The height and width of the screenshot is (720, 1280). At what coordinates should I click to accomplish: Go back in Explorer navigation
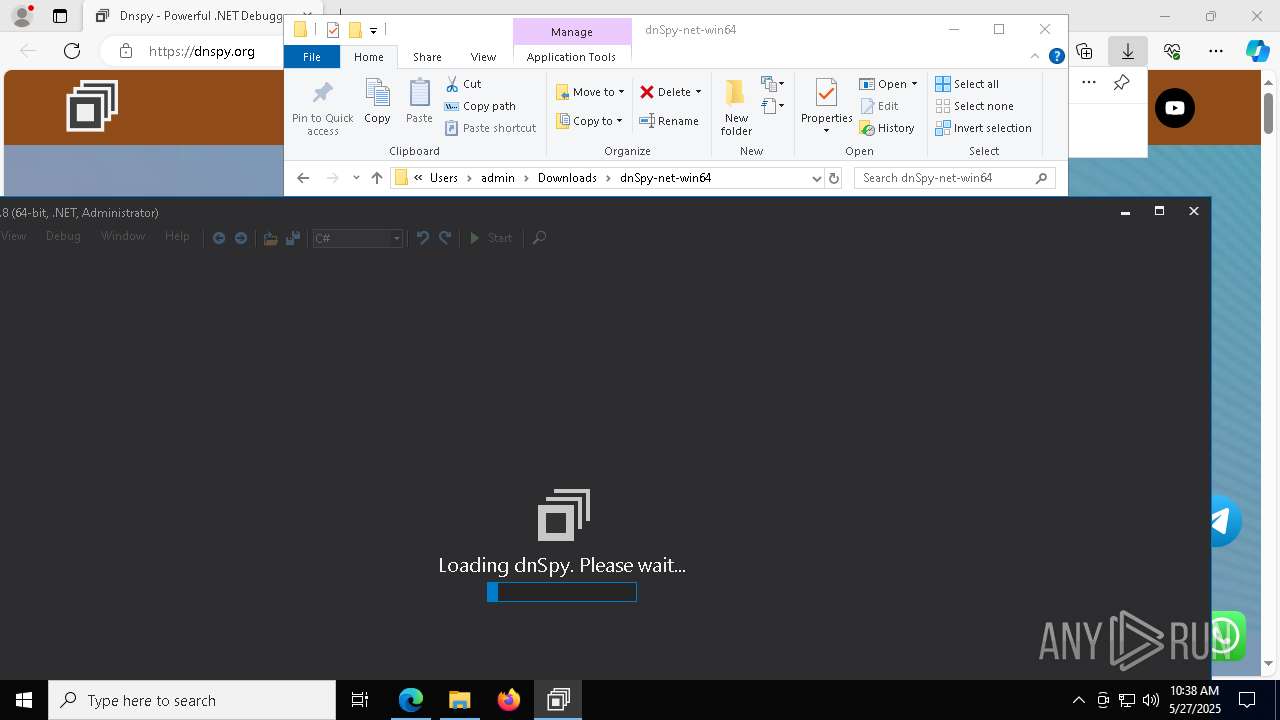303,178
